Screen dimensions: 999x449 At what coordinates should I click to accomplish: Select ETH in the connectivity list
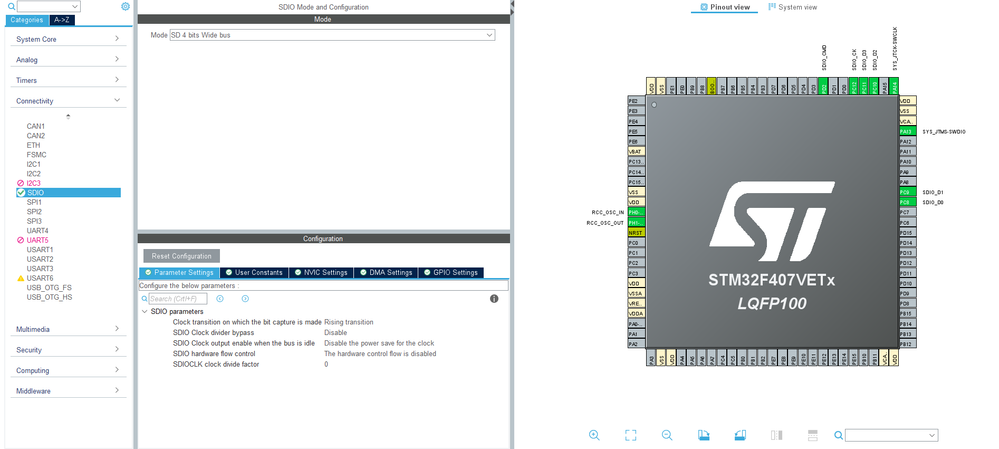[x=33, y=145]
